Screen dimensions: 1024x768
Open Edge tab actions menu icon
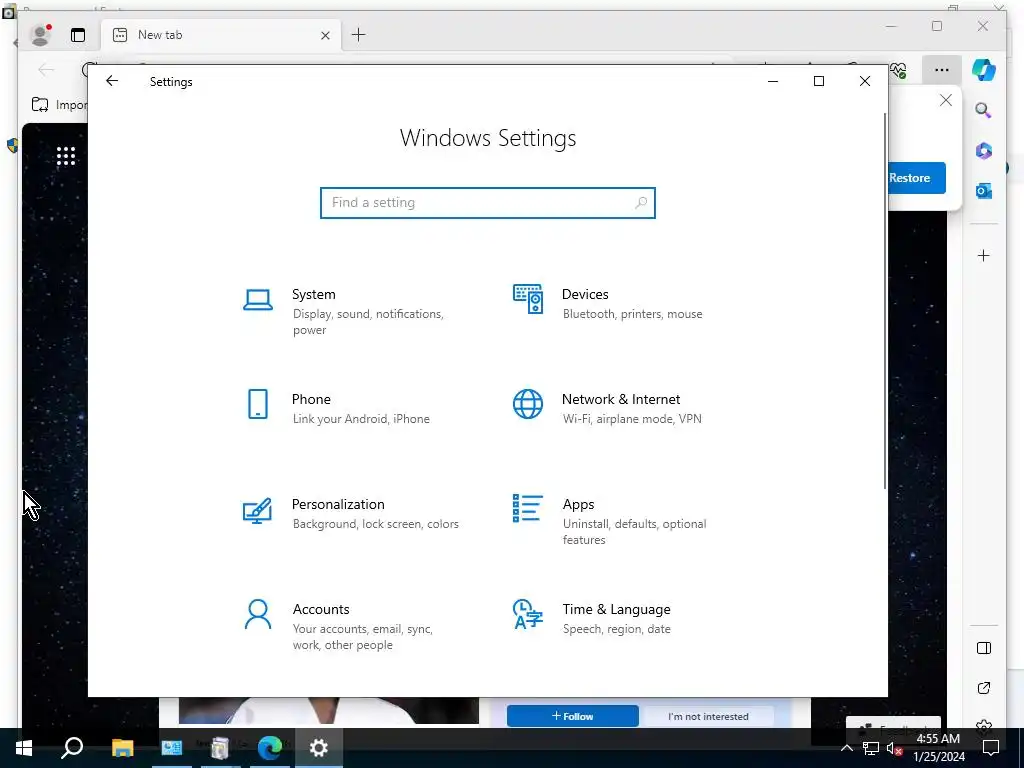[x=78, y=35]
